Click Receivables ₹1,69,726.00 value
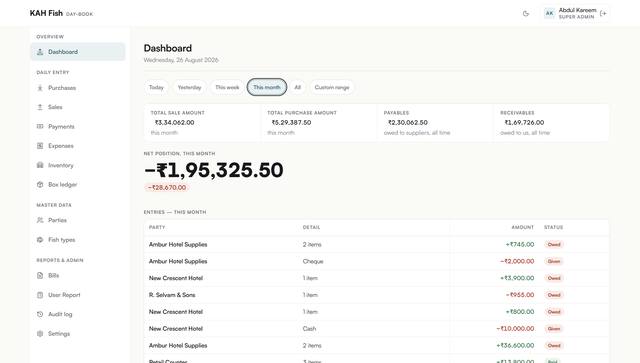 pyautogui.click(x=524, y=122)
